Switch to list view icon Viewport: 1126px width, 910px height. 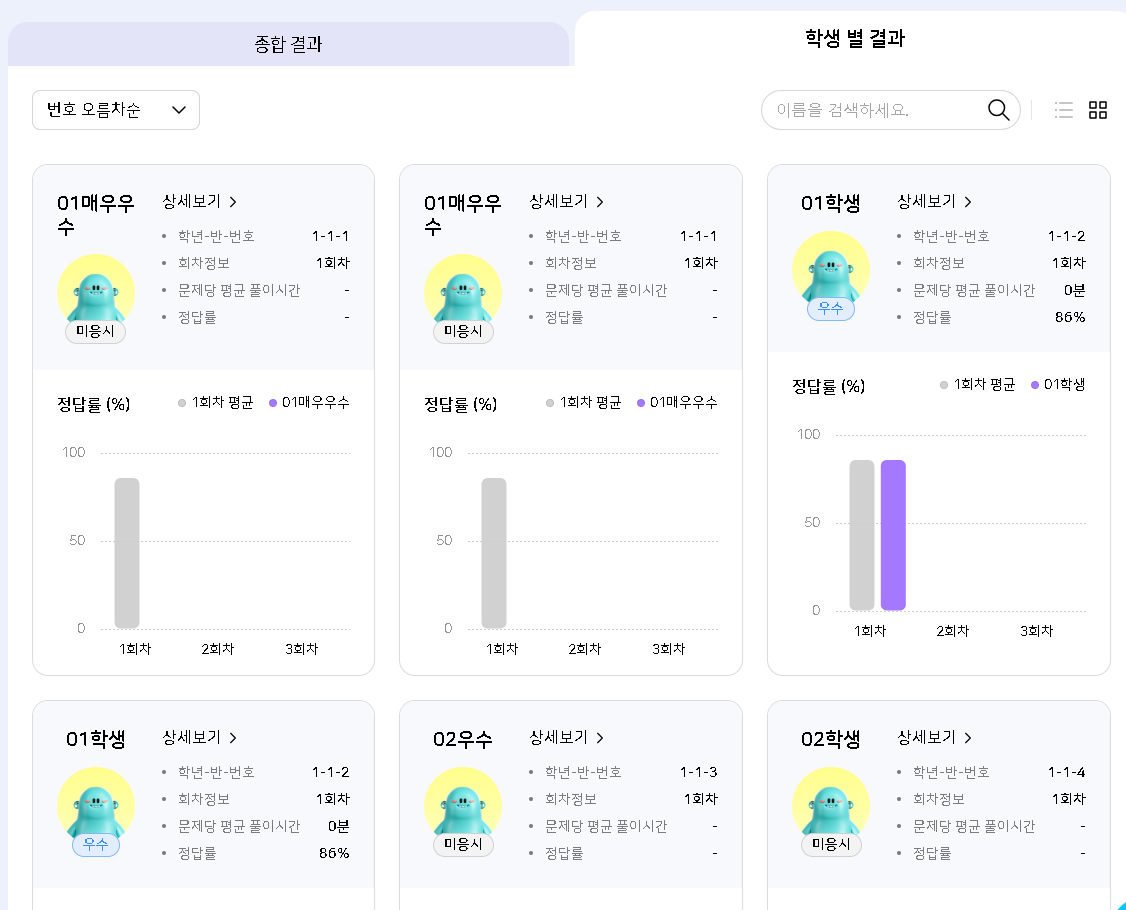coord(1064,110)
